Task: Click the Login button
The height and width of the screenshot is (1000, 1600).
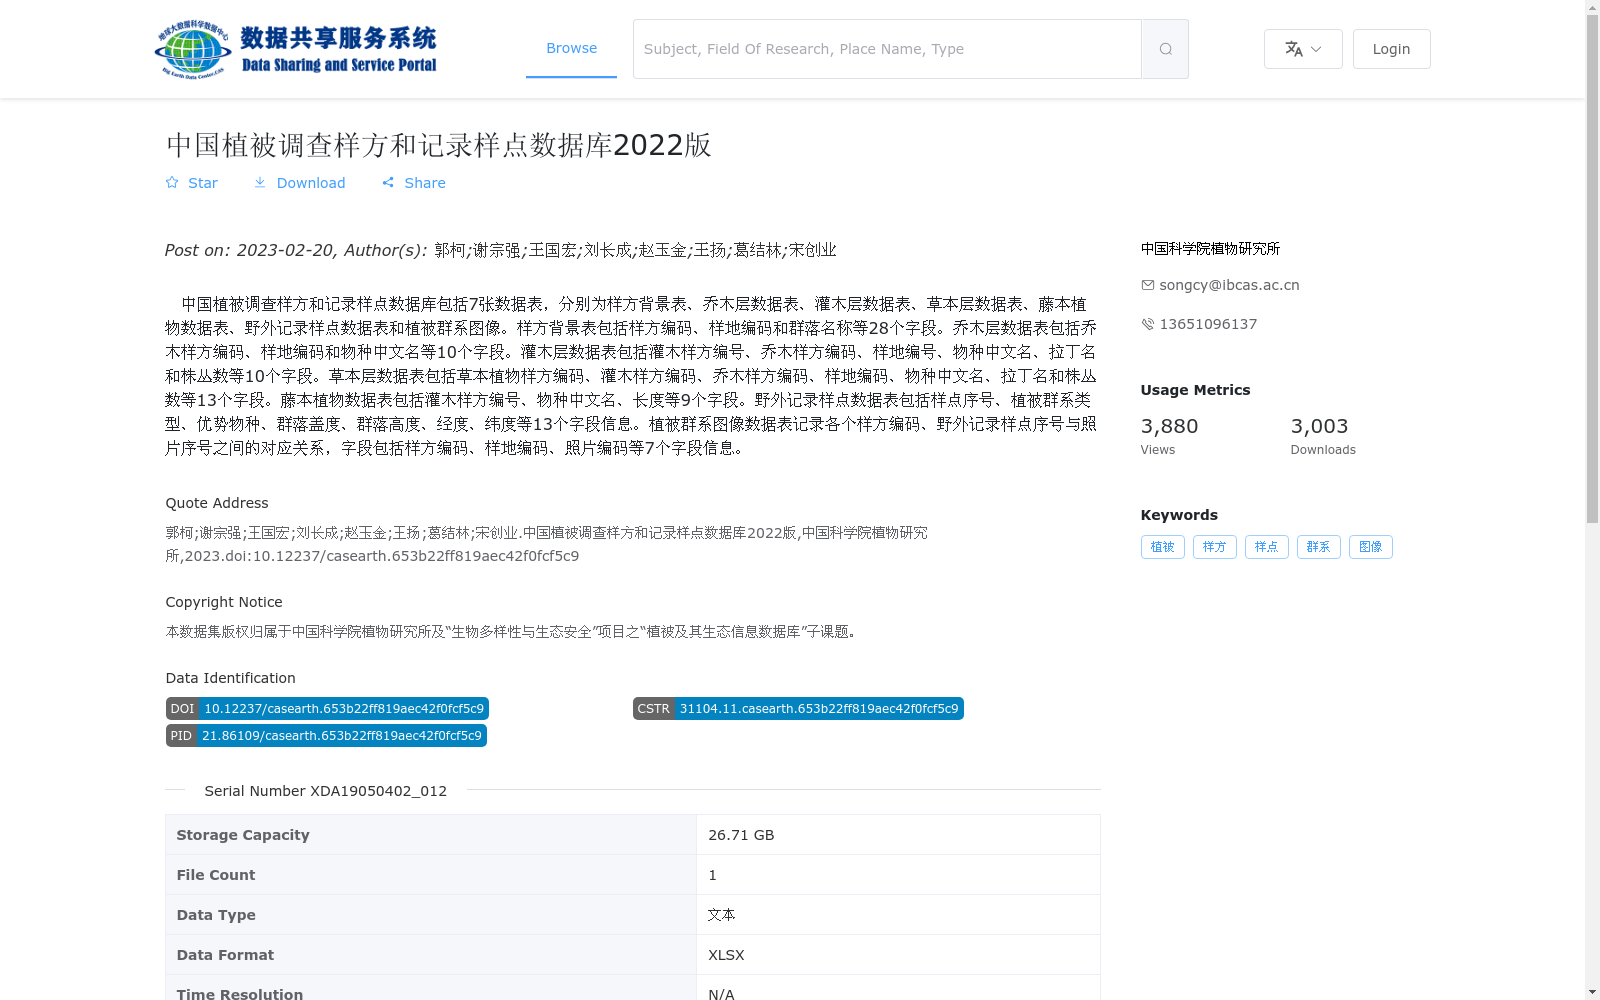Action: pyautogui.click(x=1391, y=49)
